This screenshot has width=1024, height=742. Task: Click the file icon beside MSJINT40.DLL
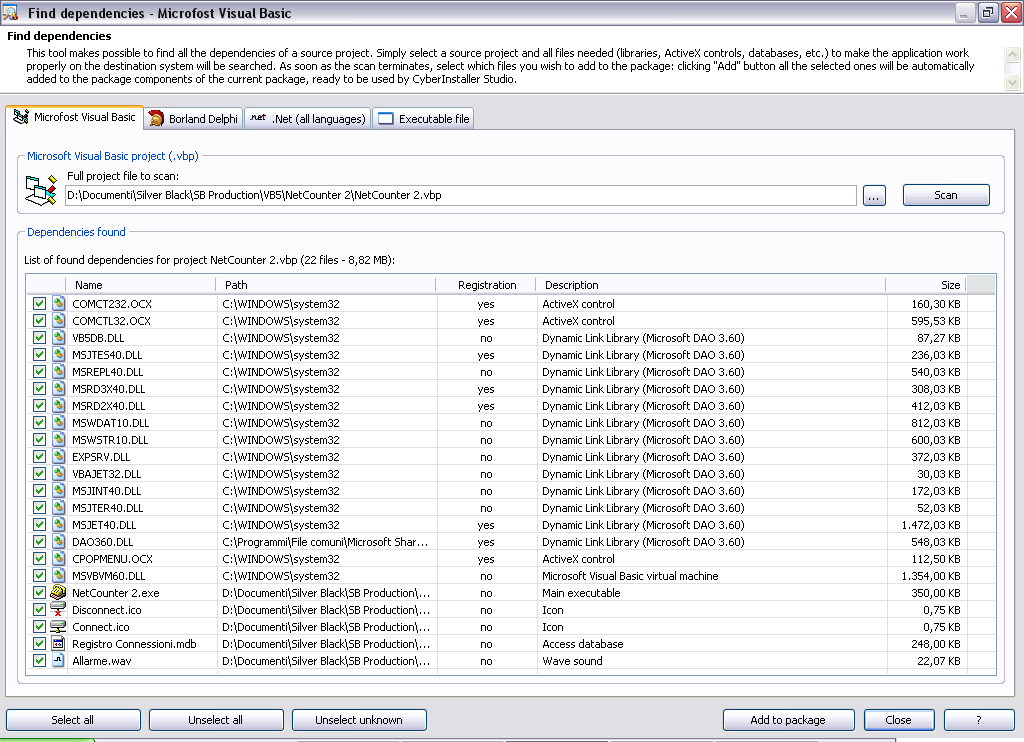59,491
